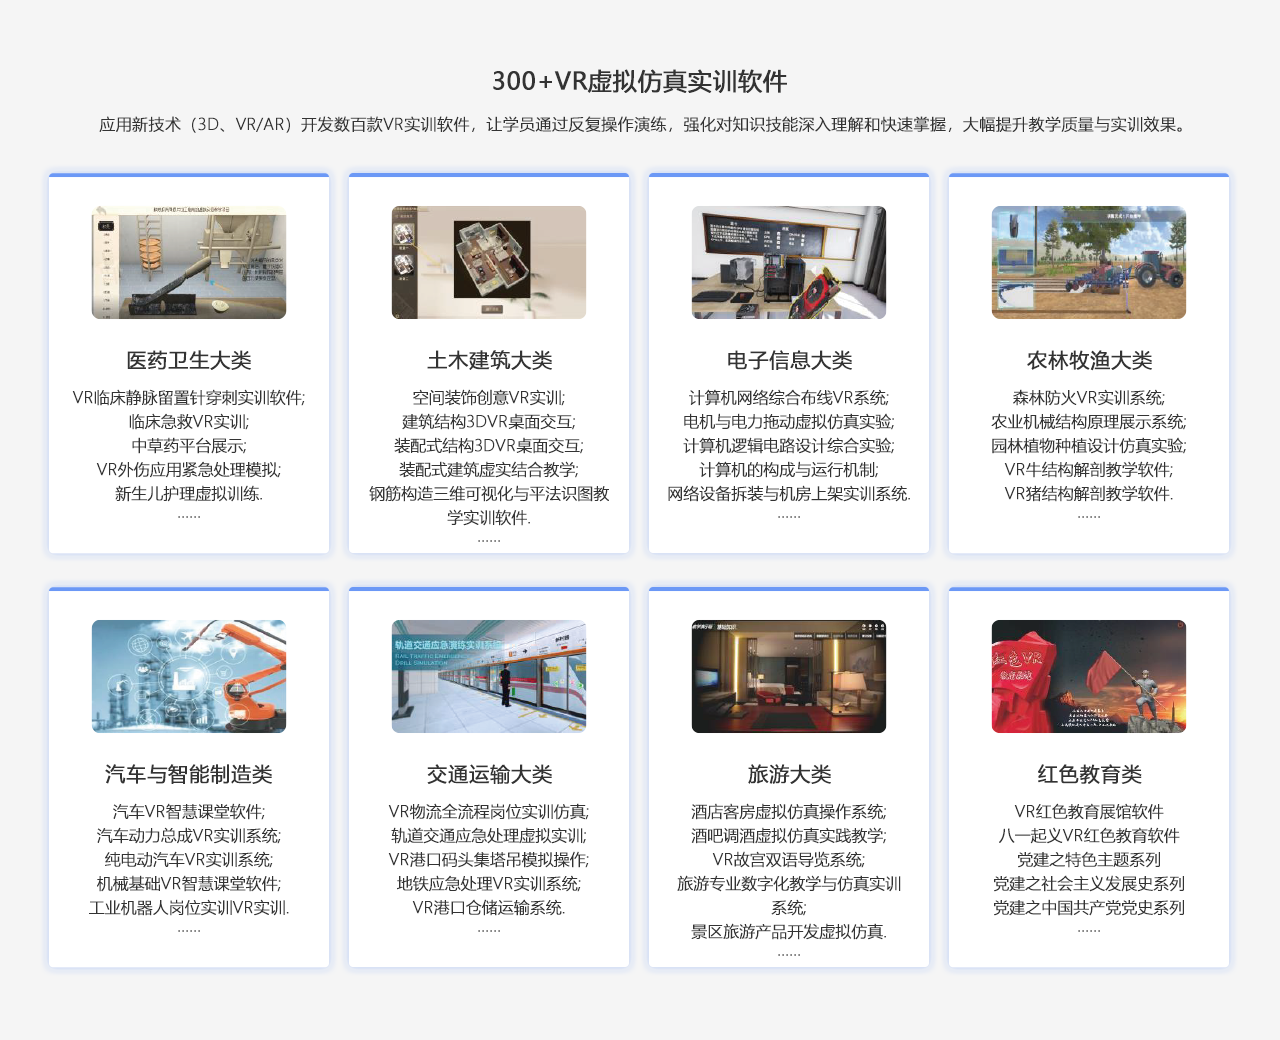1280x1040 pixels.
Task: Select the 森林防火VR实训系统 text entry
Action: [x=1089, y=398]
